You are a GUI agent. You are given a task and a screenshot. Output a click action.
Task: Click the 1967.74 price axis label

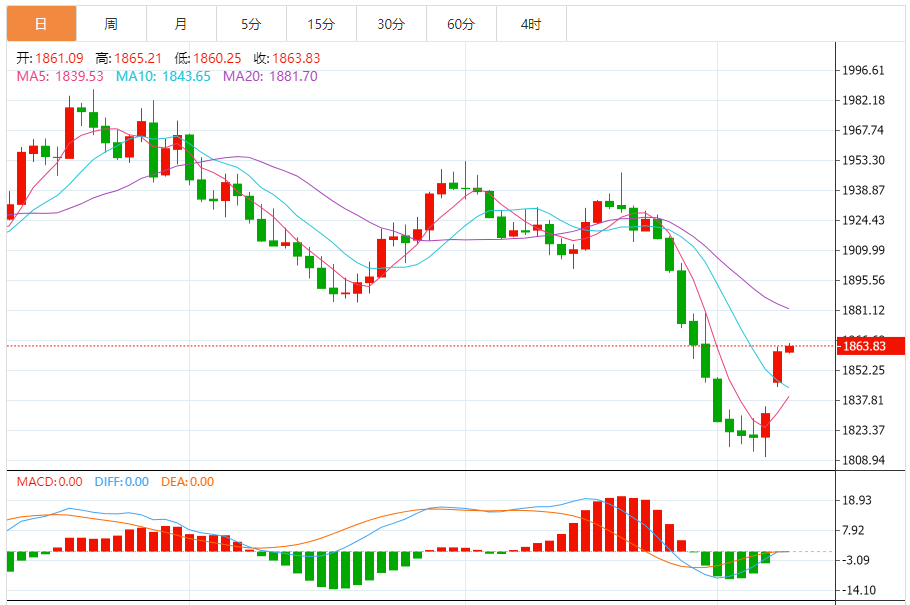pos(864,130)
